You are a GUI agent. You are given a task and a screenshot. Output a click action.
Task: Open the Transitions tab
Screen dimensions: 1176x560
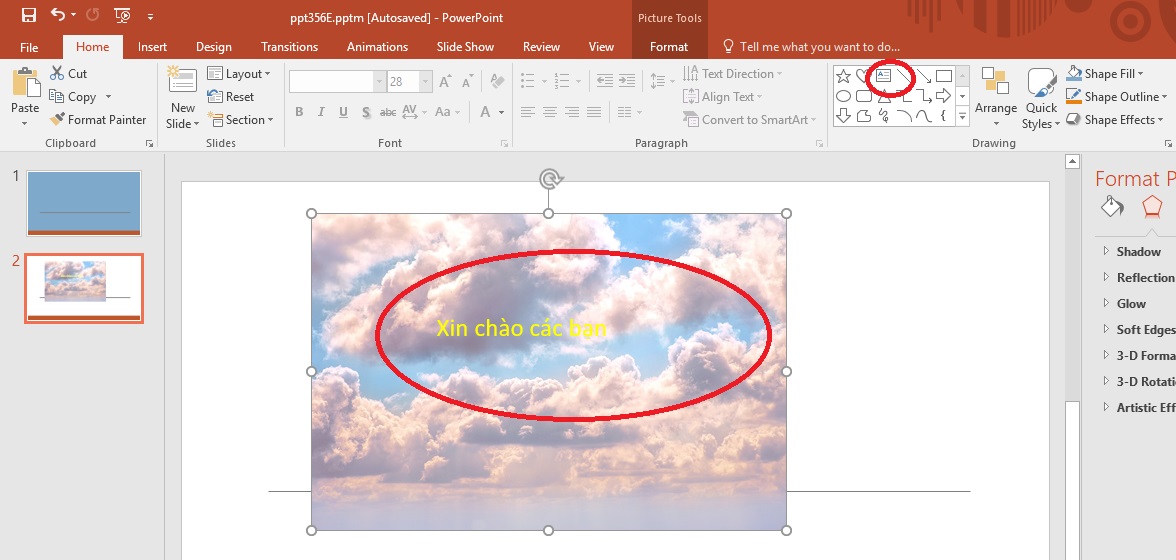click(290, 46)
